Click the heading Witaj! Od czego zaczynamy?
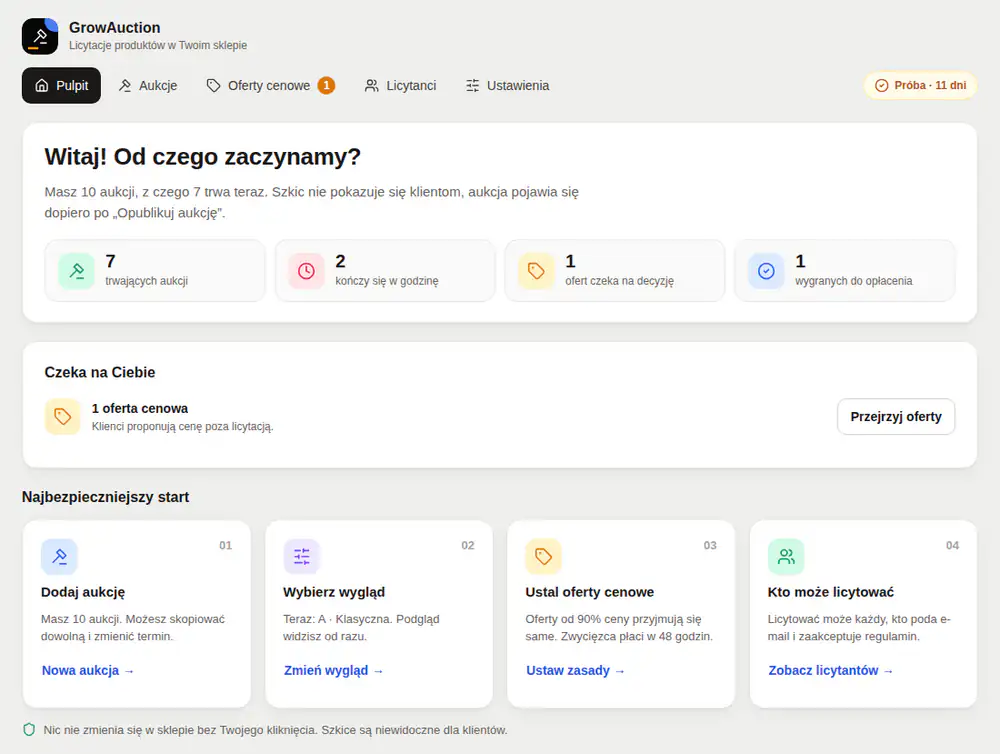 click(203, 157)
